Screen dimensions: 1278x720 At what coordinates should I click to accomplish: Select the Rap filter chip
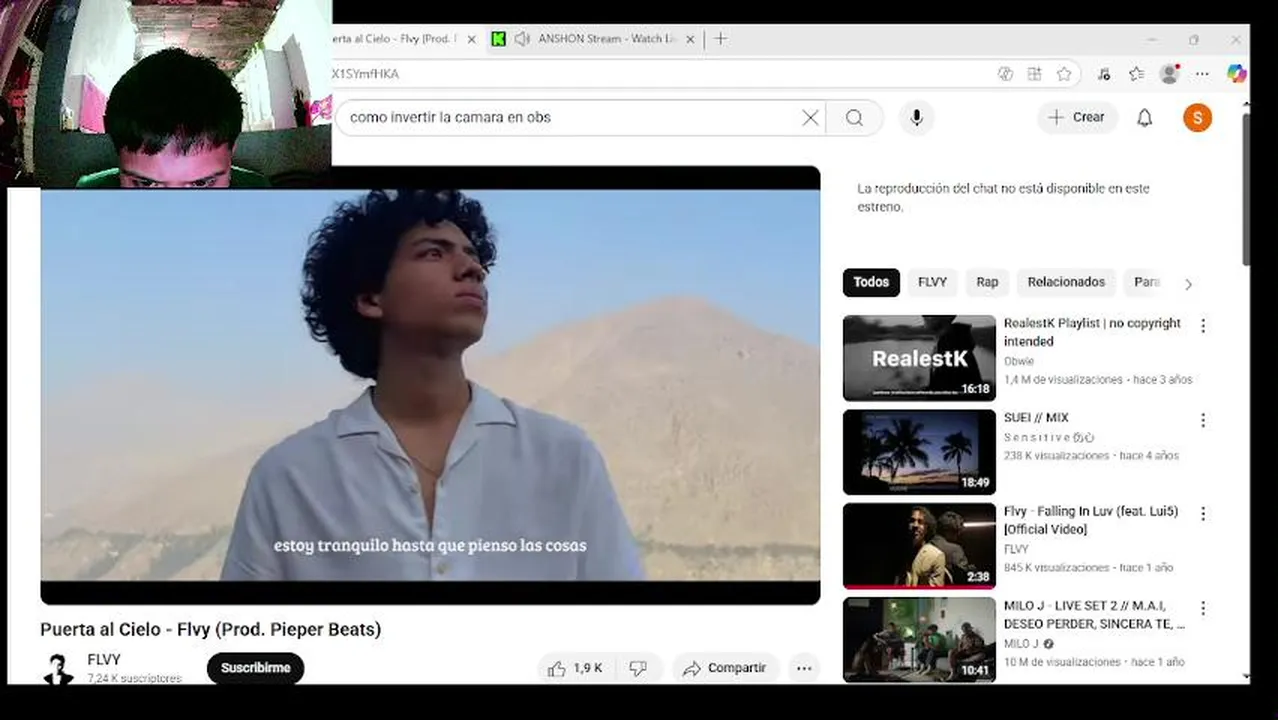pos(987,282)
